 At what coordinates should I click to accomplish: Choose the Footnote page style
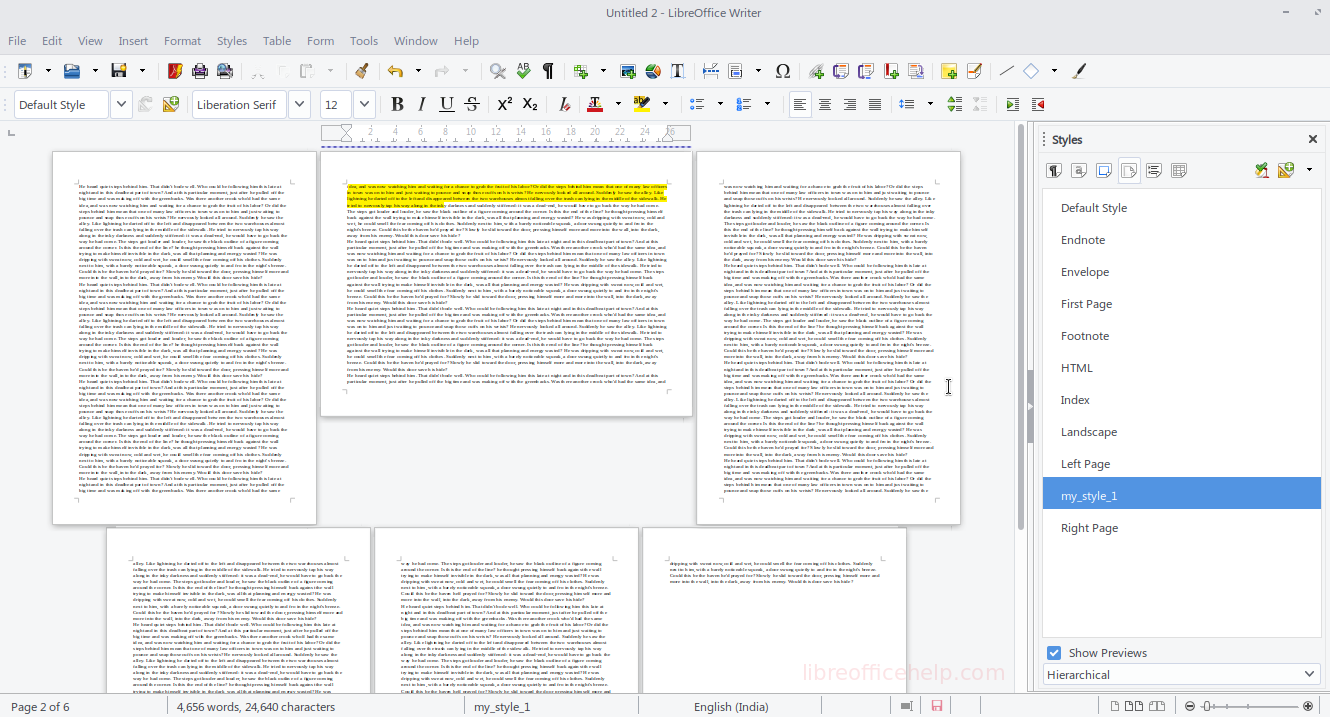[1181, 336]
